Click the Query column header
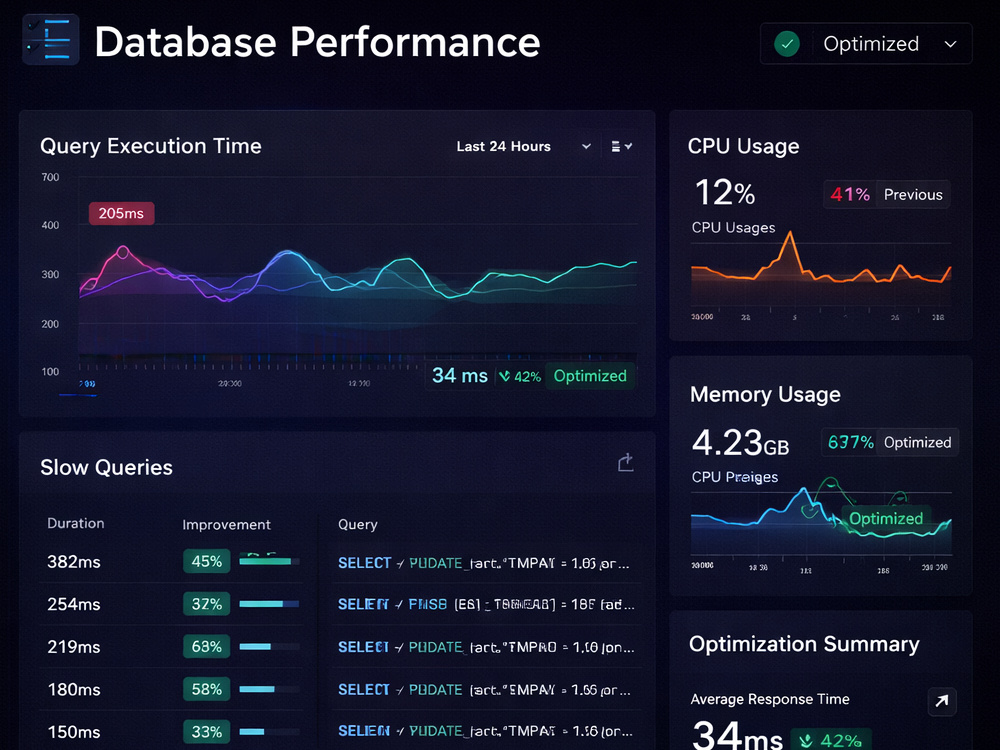The width and height of the screenshot is (1000, 750). (357, 524)
